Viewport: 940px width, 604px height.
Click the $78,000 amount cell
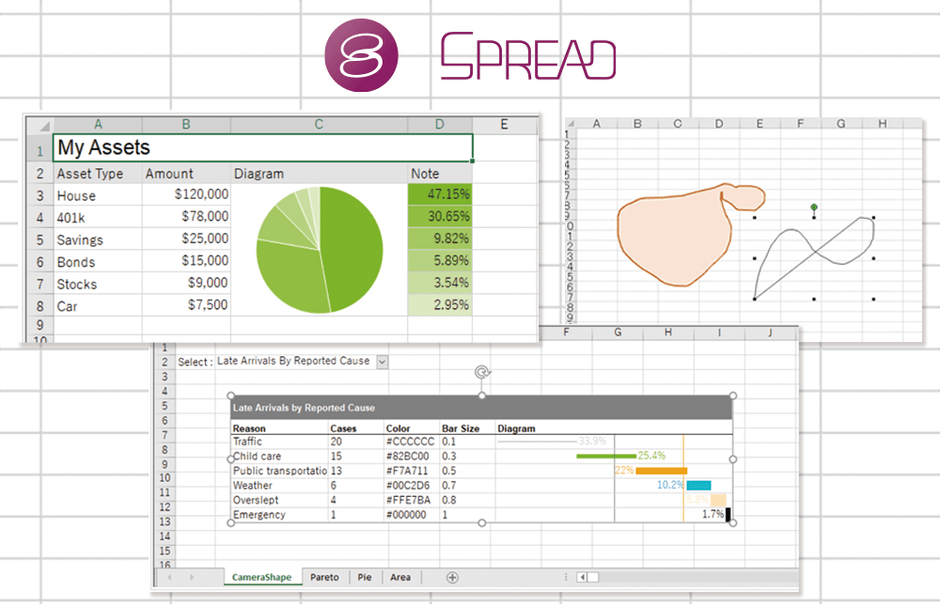(186, 217)
